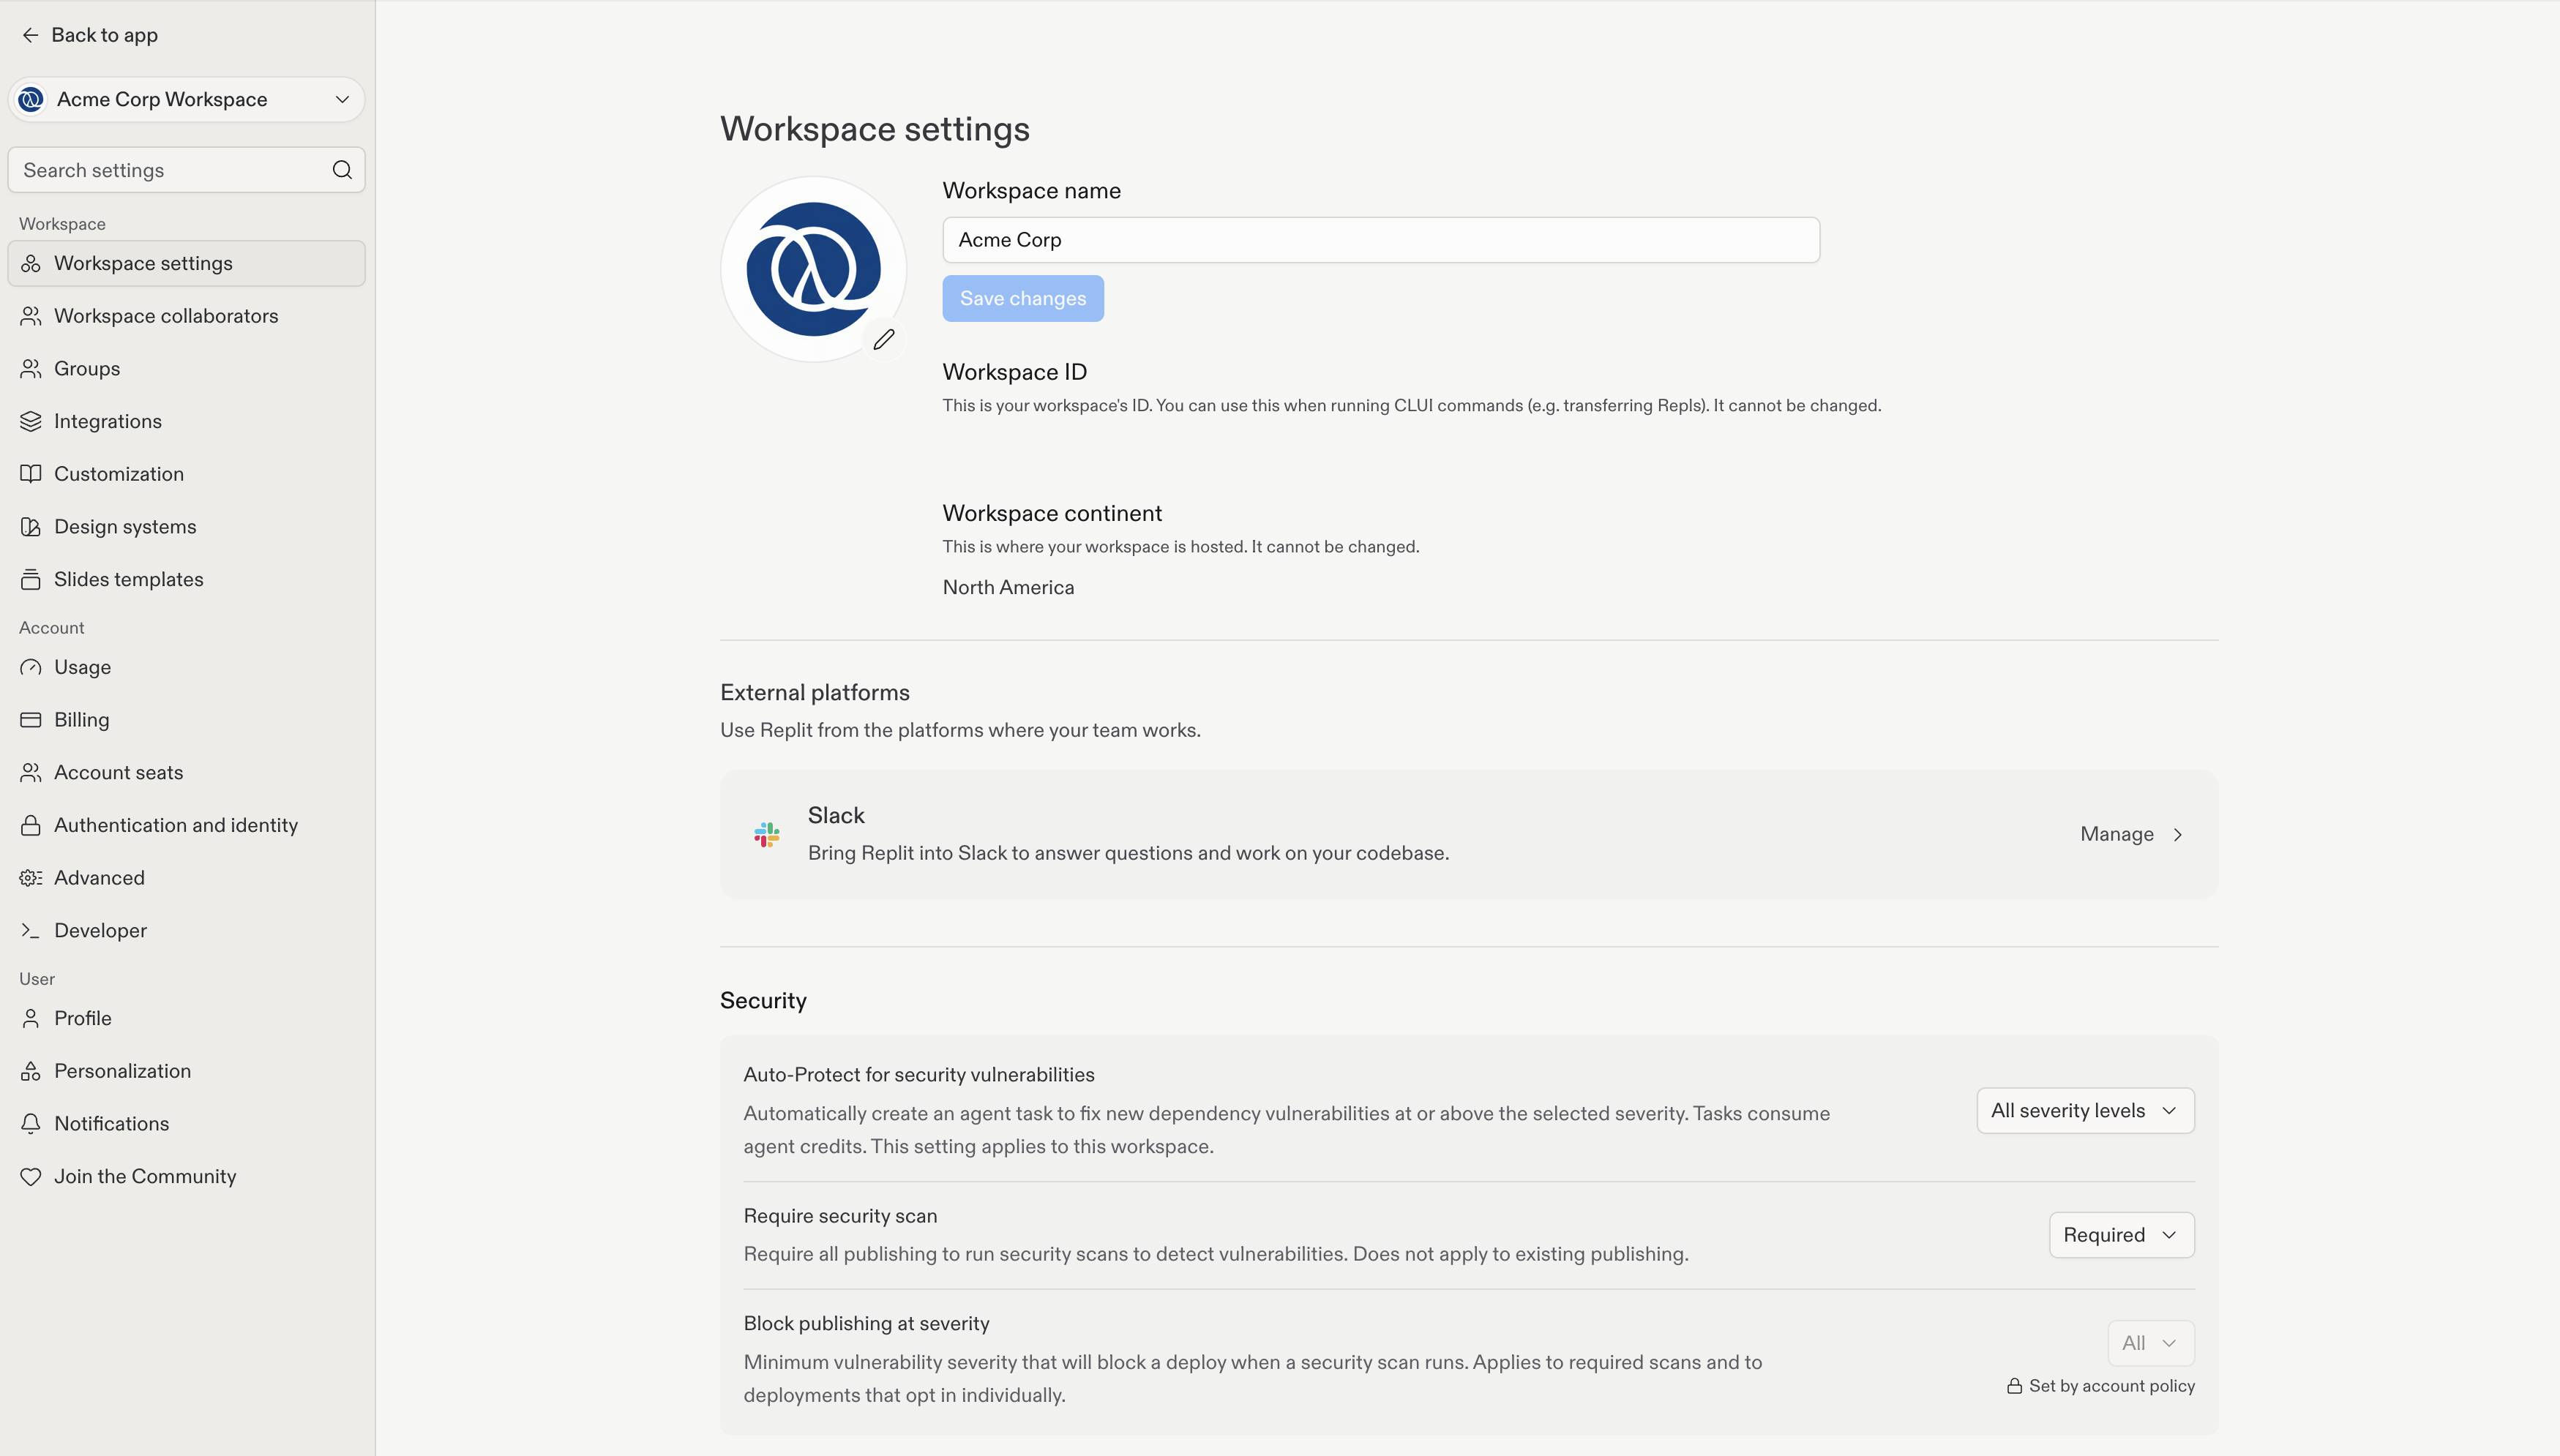Viewport: 2560px width, 1456px height.
Task: Open the Profile settings page
Action: click(186, 1018)
